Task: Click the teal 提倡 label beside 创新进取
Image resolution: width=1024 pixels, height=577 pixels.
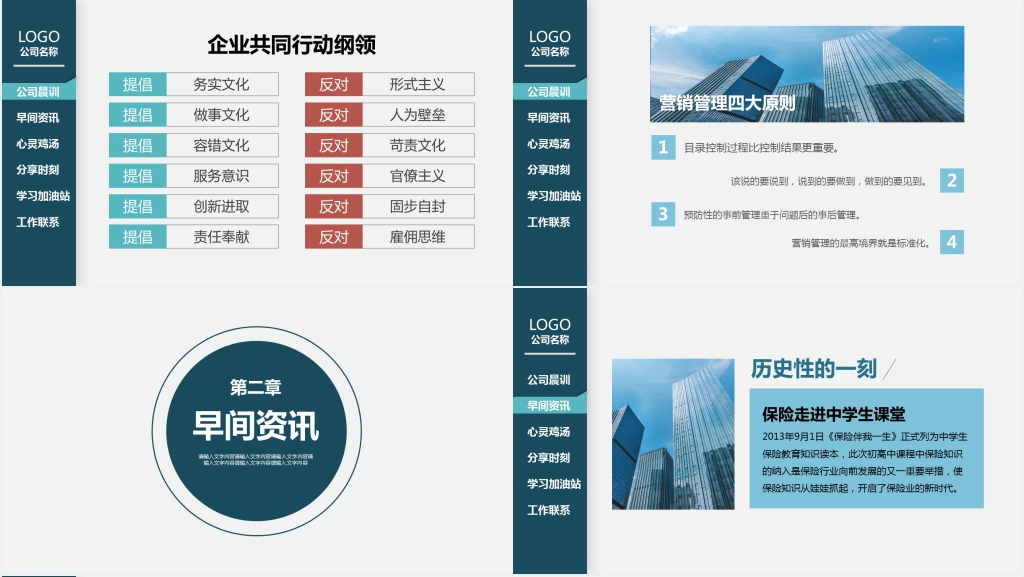Action: (137, 207)
